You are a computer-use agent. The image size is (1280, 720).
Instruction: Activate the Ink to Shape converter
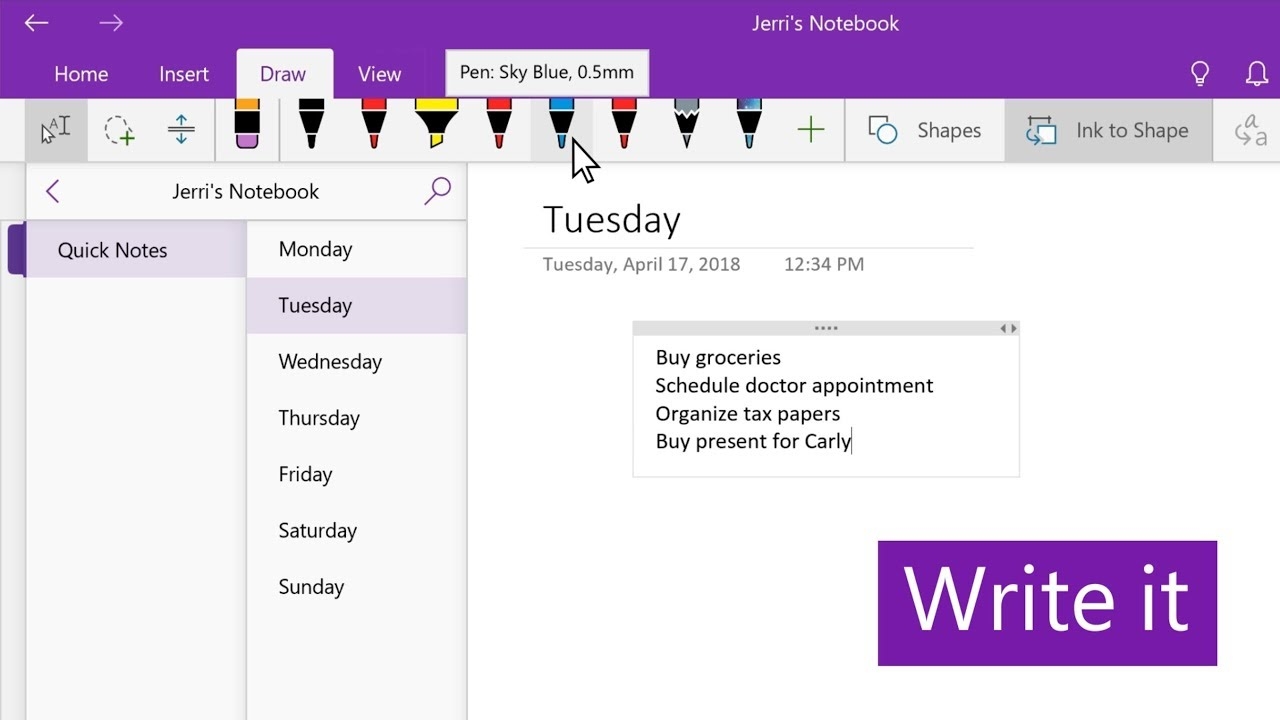click(x=1108, y=130)
